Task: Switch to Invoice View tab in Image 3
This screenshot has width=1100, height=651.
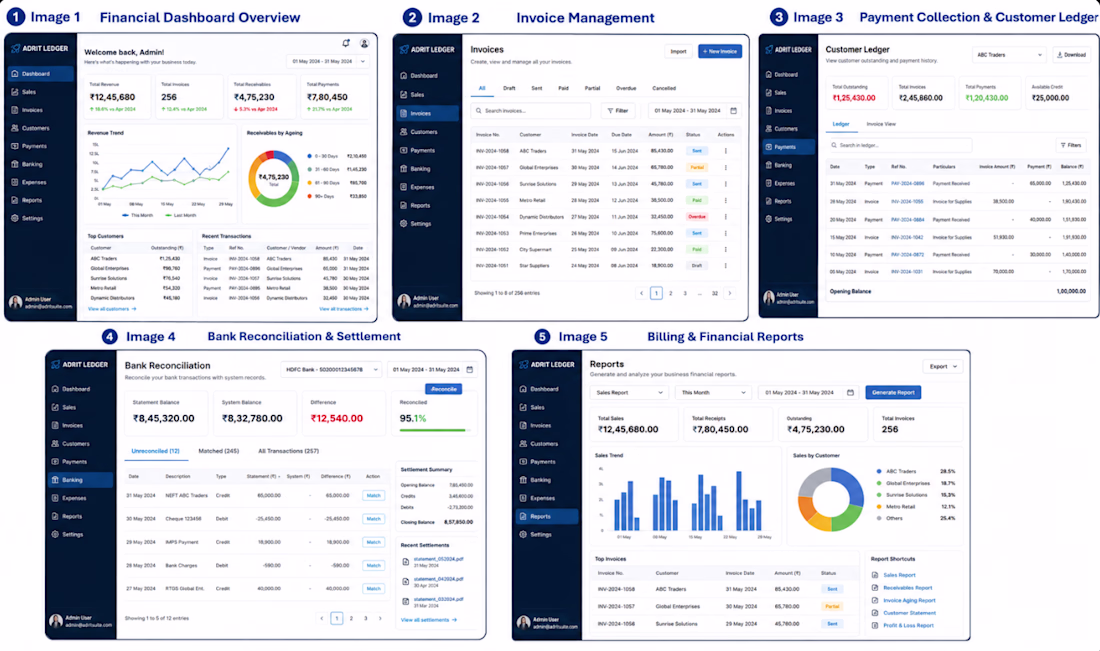Action: click(x=881, y=124)
